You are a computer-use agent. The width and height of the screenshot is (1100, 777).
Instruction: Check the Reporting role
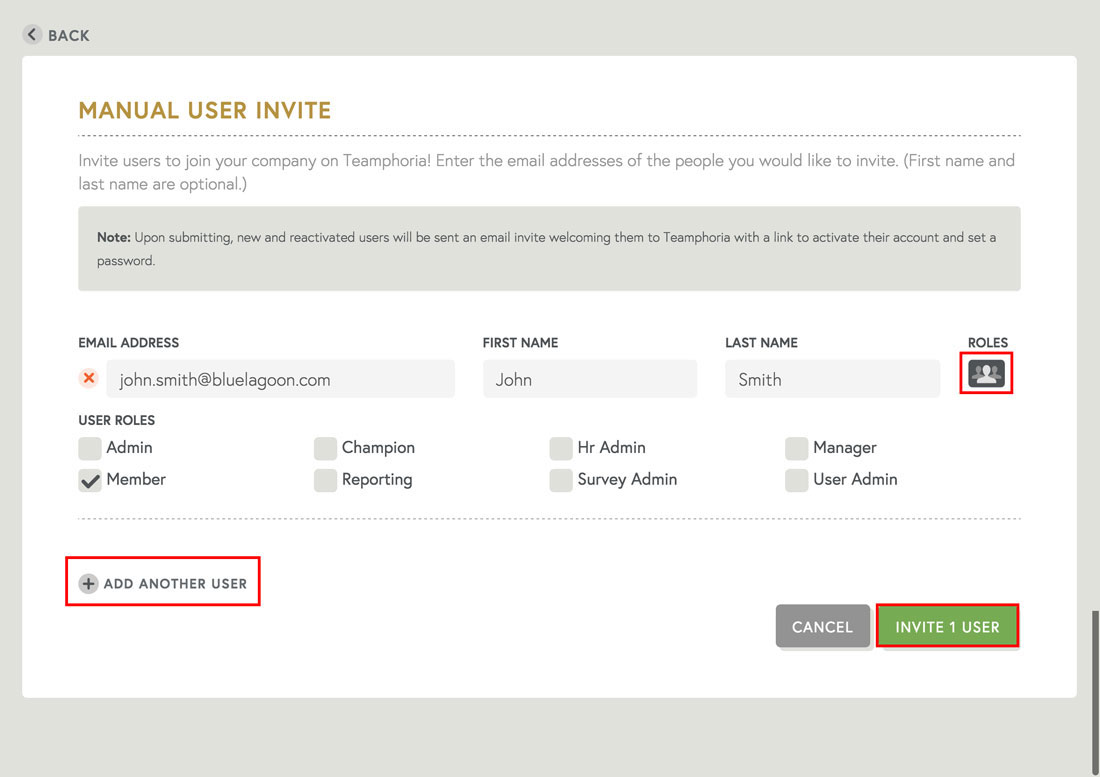325,480
